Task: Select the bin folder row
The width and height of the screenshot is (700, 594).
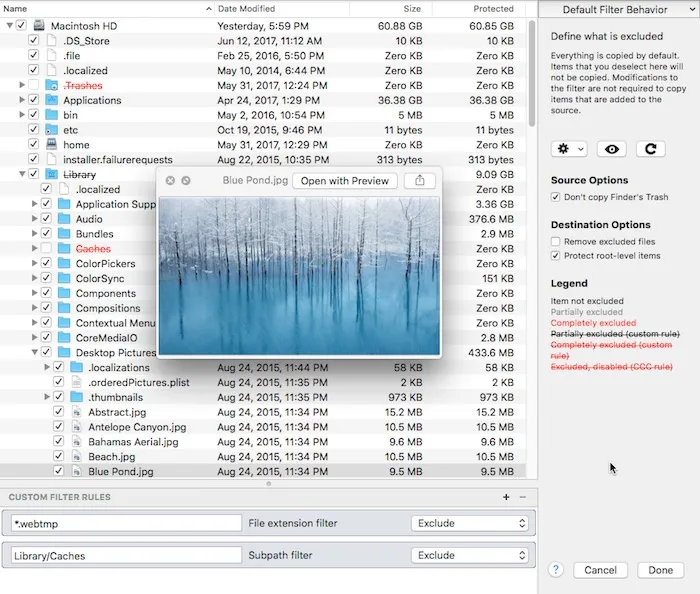Action: (x=263, y=115)
